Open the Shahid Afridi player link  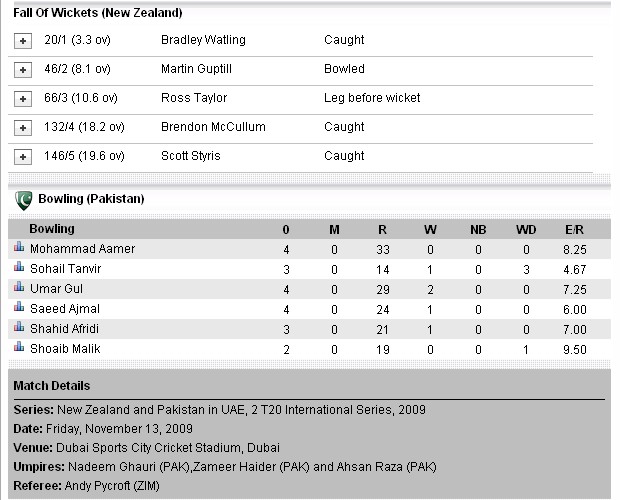click(x=64, y=328)
